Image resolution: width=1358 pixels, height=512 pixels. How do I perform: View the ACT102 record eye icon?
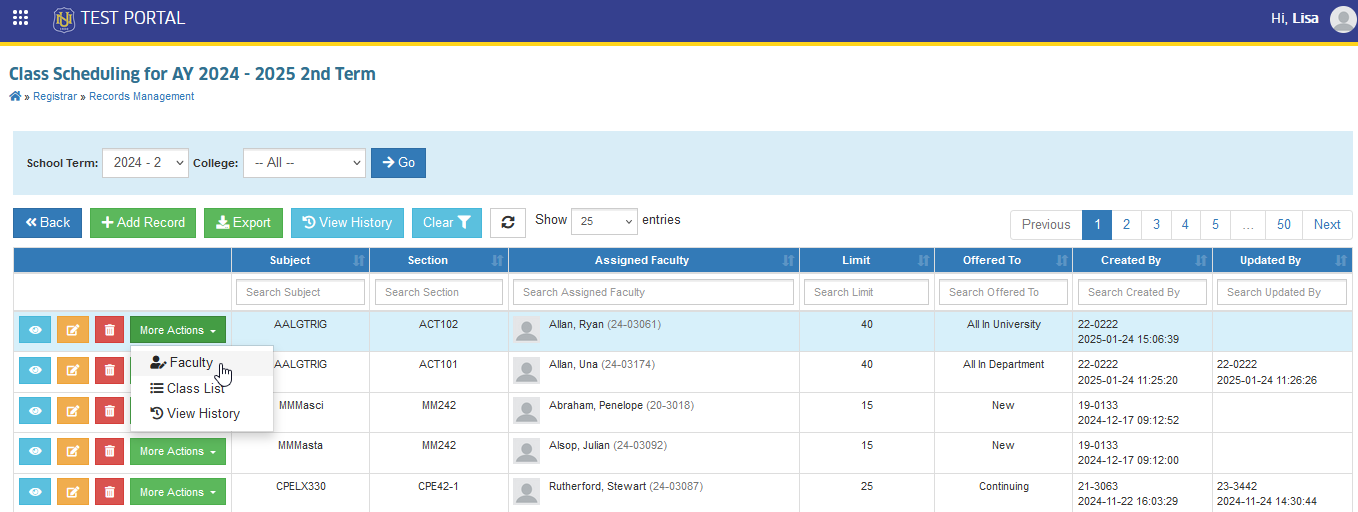coord(35,330)
